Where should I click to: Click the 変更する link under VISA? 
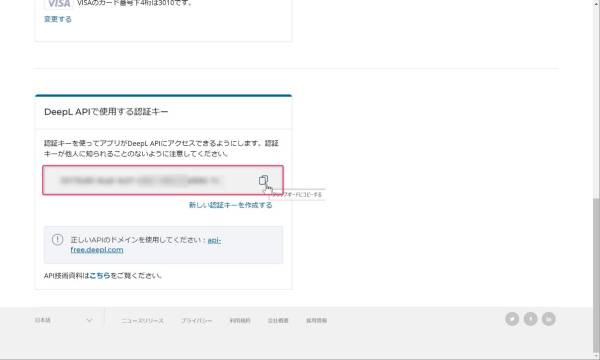coord(58,19)
